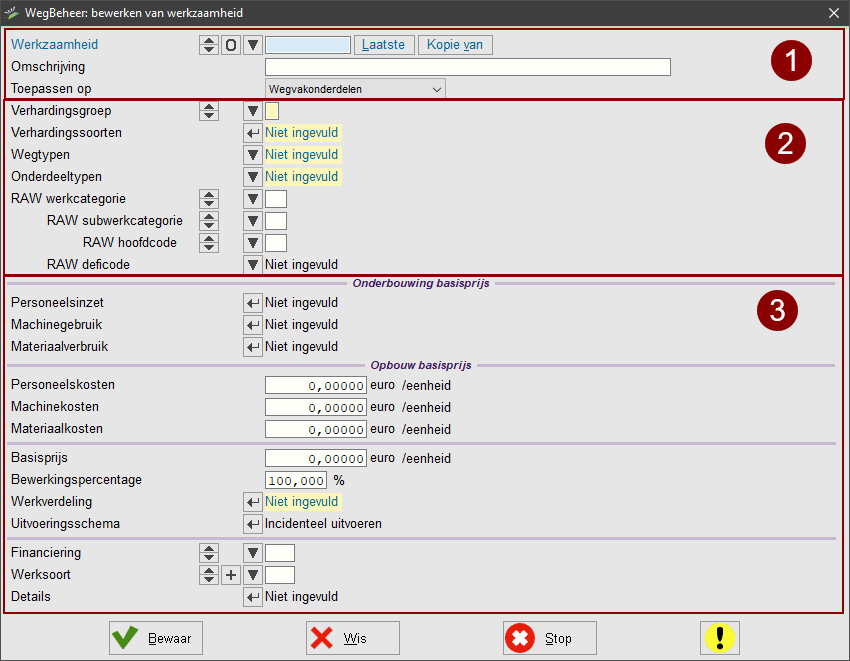Click the Omschrijving text field
Screen dimensions: 850x661
point(467,67)
